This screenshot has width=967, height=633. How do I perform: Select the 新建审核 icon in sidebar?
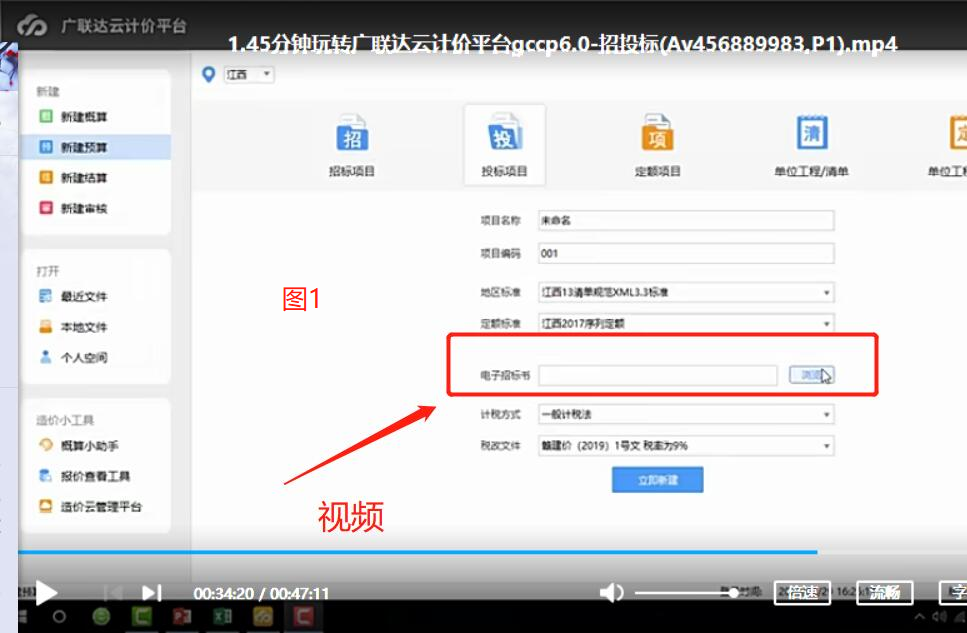tap(46, 208)
